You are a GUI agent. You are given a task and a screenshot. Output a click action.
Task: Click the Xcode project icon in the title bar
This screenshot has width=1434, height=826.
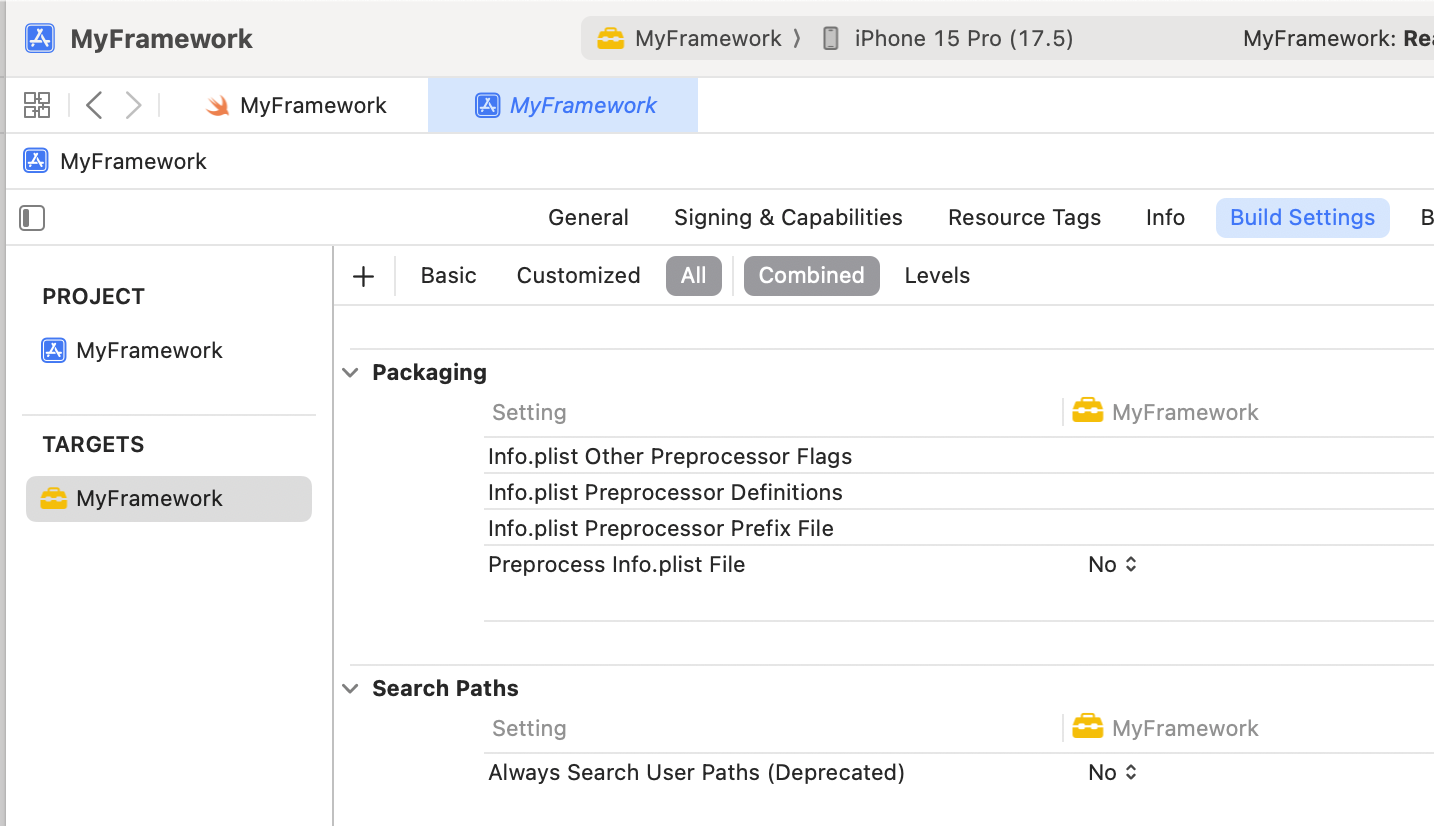[40, 38]
